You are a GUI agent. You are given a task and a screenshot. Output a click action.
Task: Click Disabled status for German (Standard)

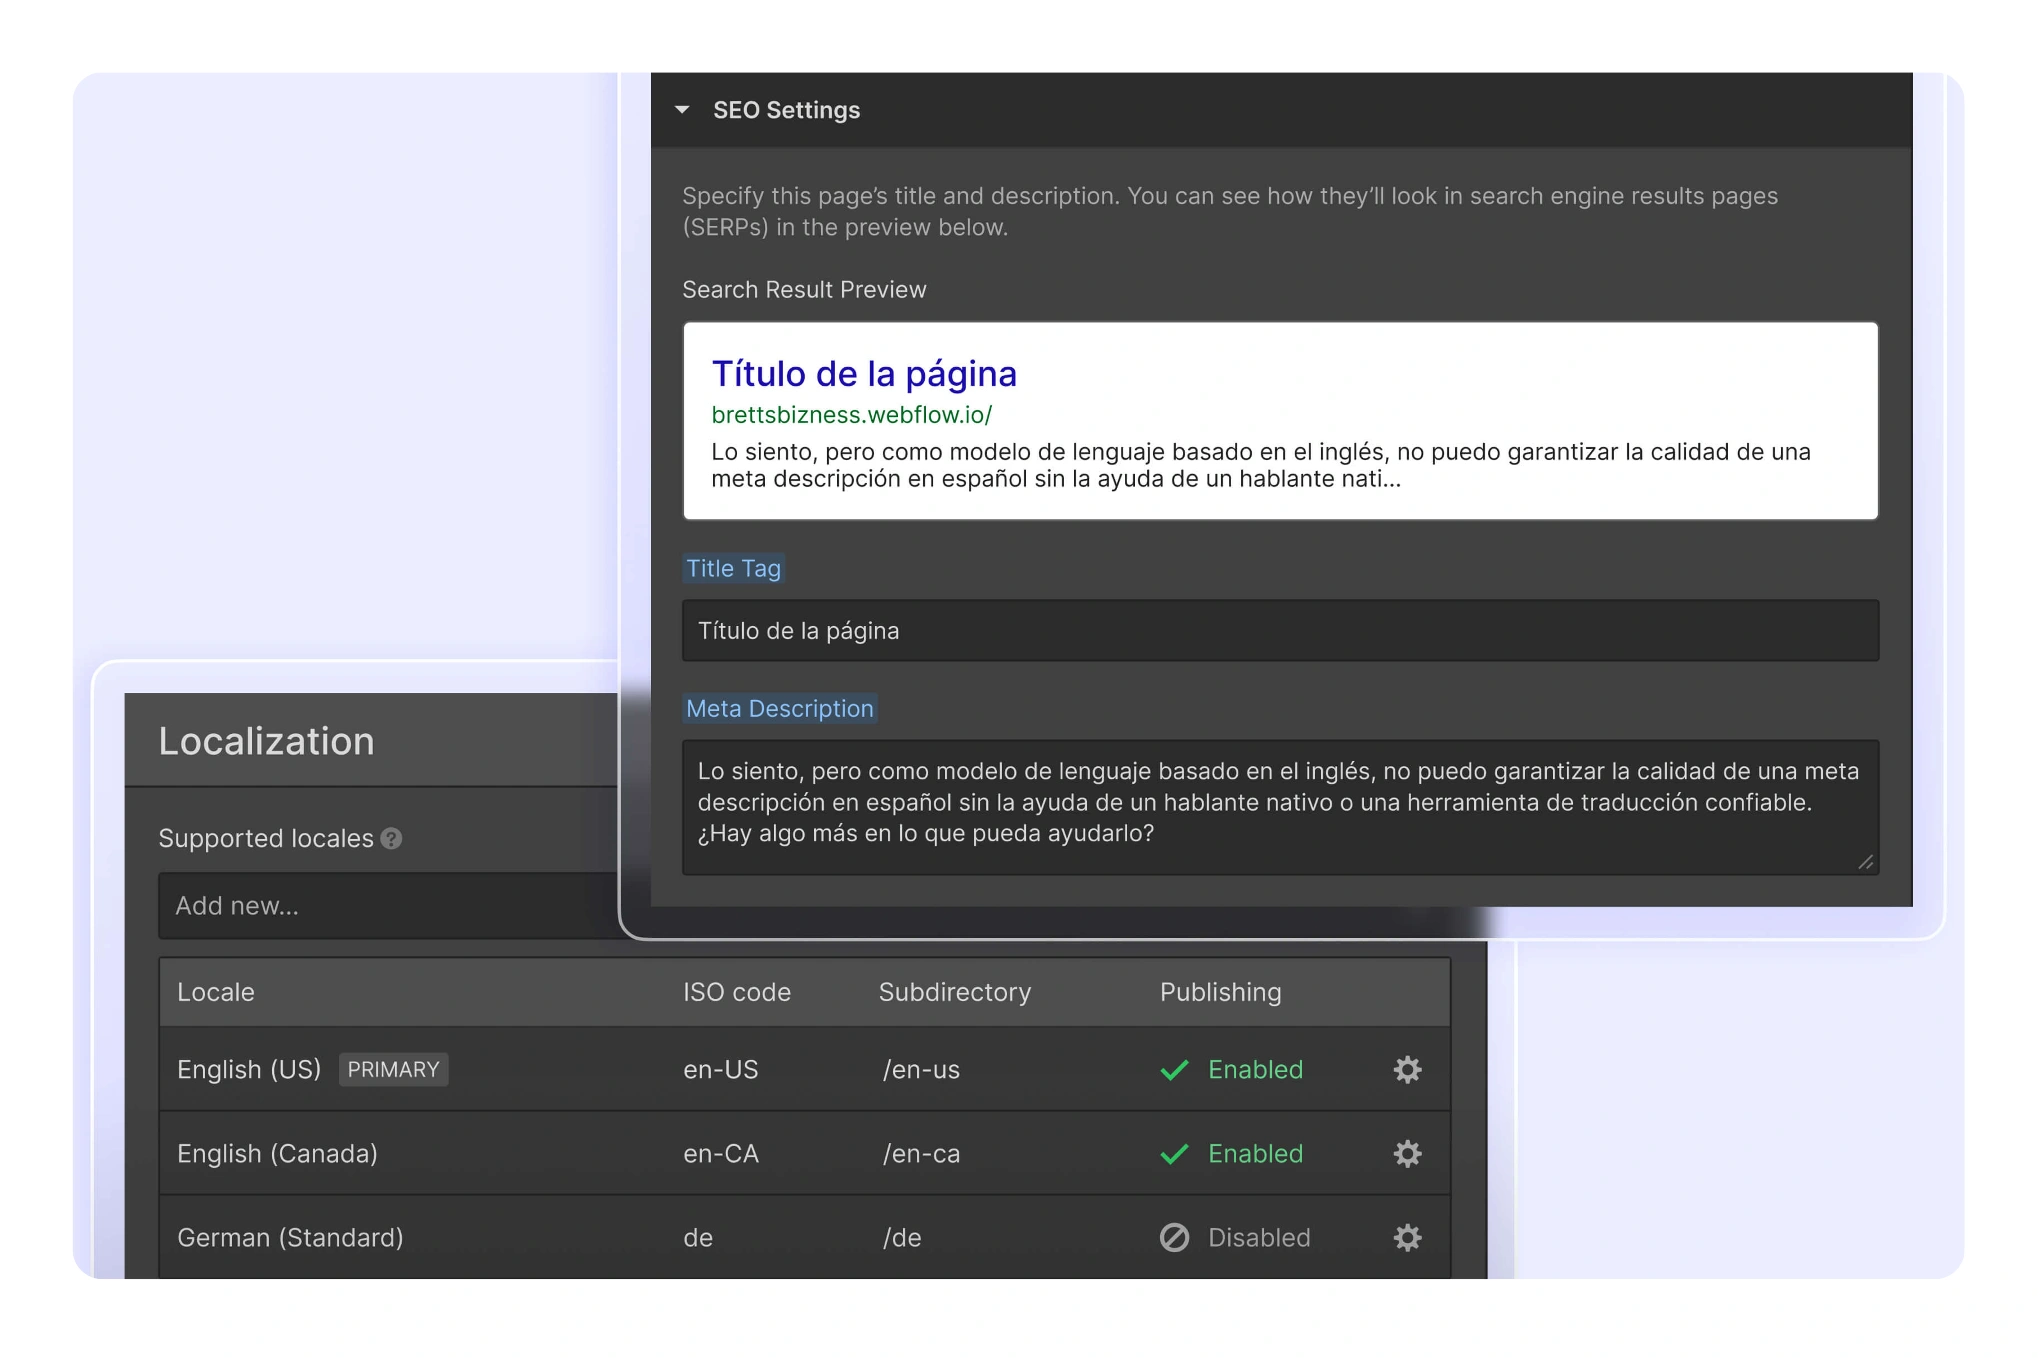[1259, 1238]
